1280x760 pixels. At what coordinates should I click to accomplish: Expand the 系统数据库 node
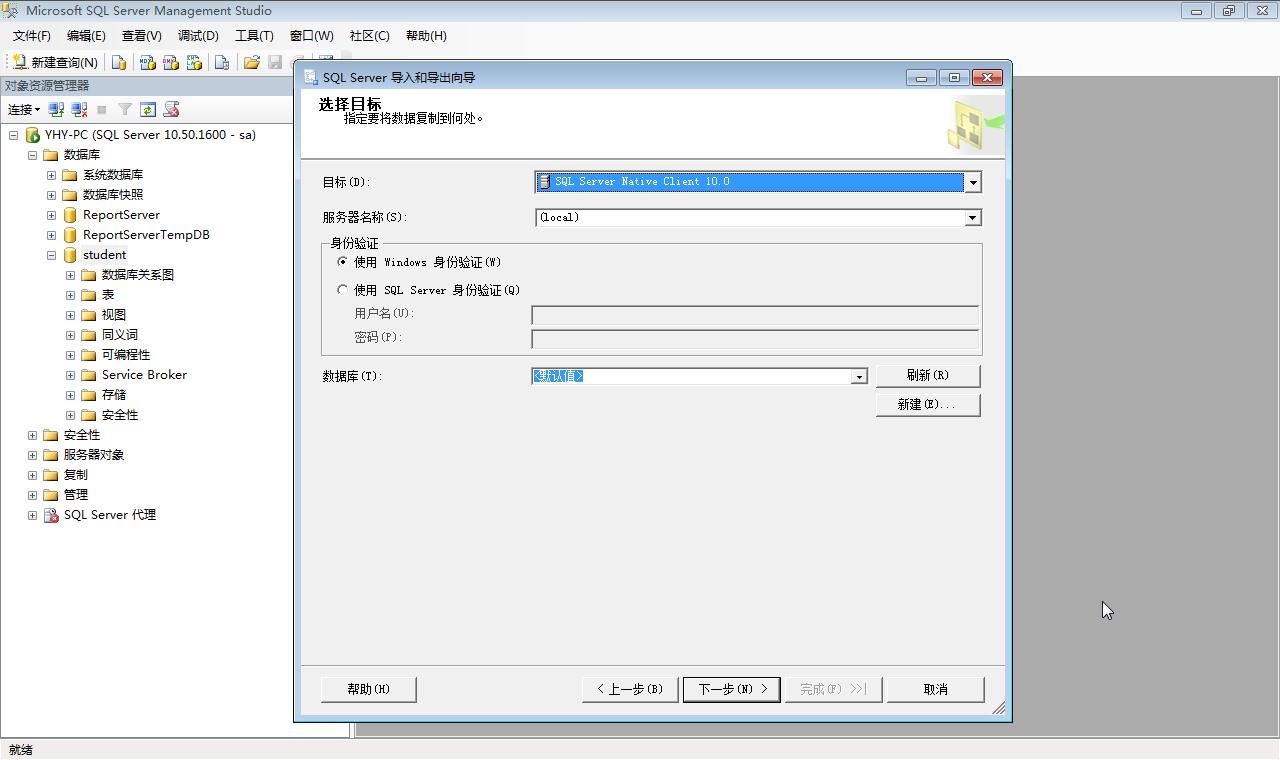[x=51, y=175]
